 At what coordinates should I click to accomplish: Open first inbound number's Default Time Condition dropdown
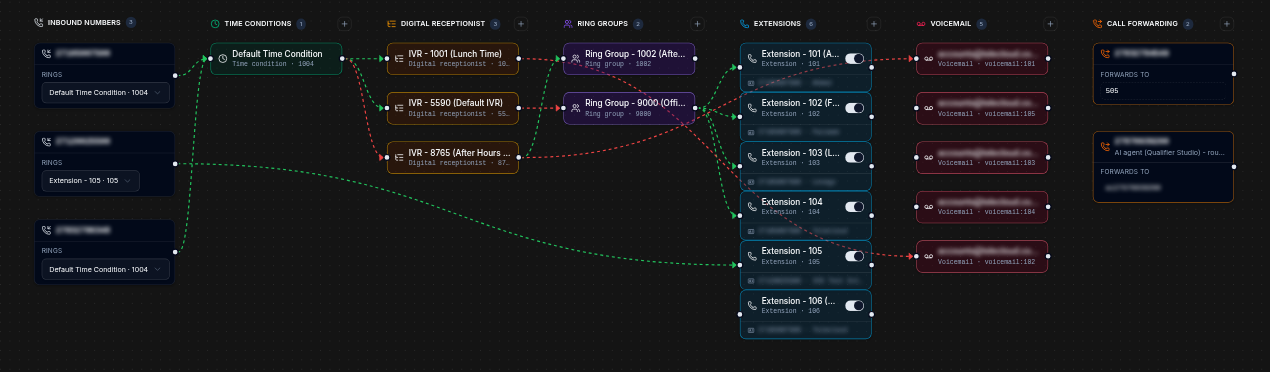pos(105,92)
